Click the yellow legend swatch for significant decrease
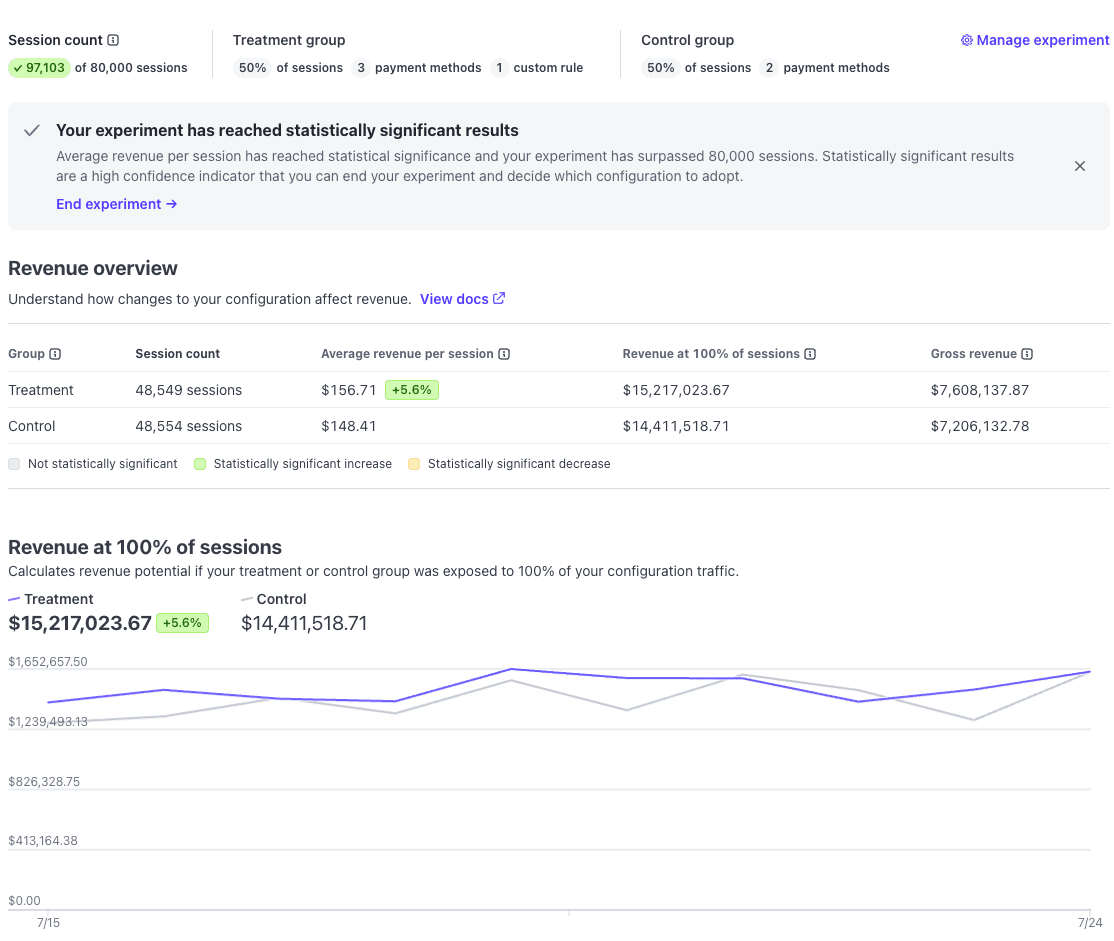This screenshot has width=1114, height=941. [x=414, y=464]
